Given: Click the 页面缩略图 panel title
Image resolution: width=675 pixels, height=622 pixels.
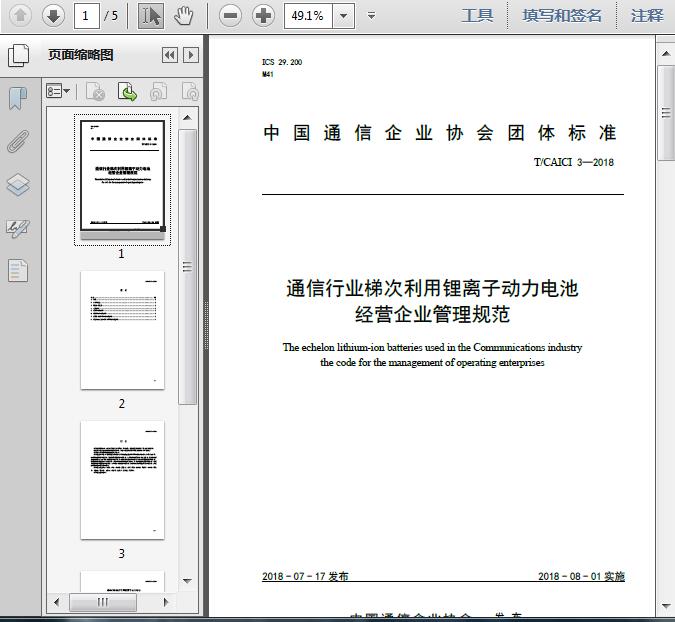Looking at the screenshot, I should point(81,55).
